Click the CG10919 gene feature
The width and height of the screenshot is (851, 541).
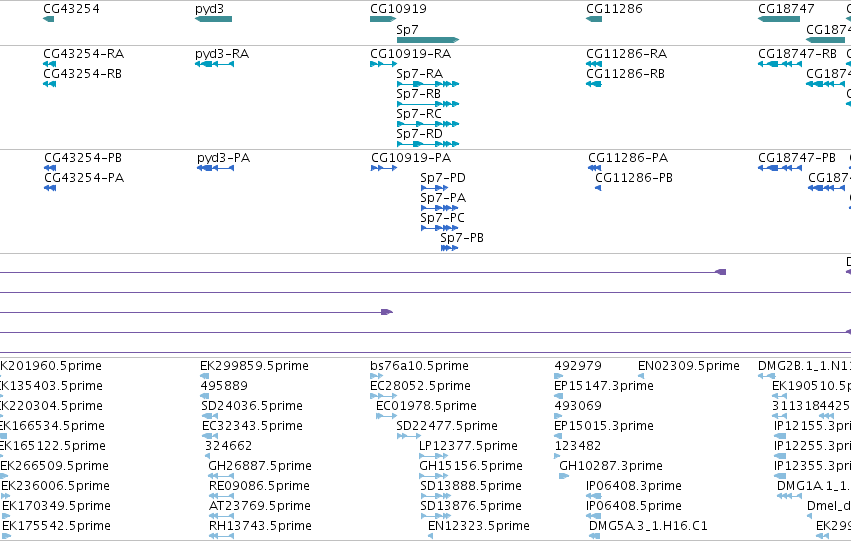(x=383, y=19)
